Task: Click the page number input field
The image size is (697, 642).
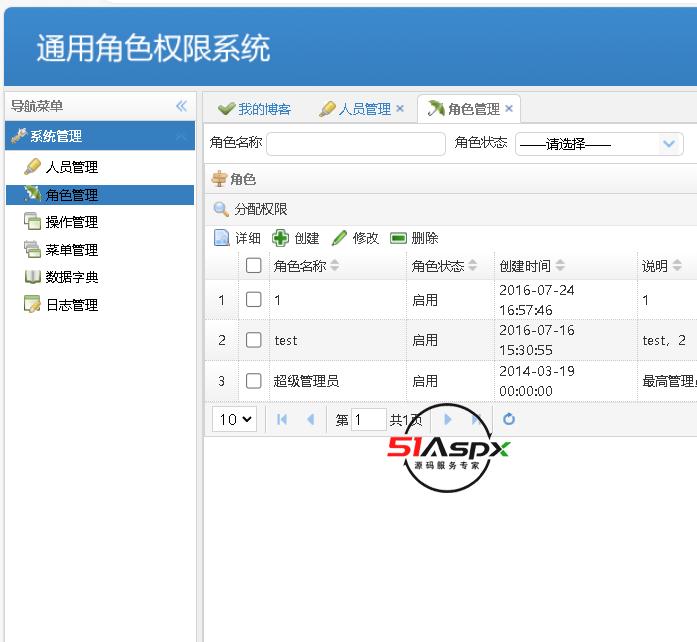Action: click(x=369, y=419)
